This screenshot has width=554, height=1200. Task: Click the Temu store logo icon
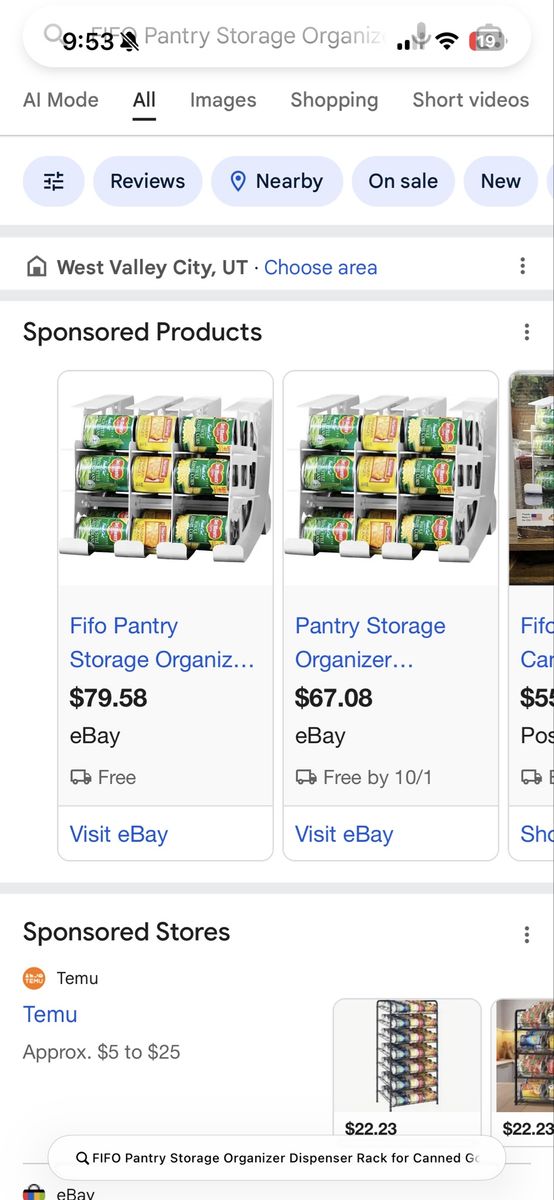[x=34, y=978]
